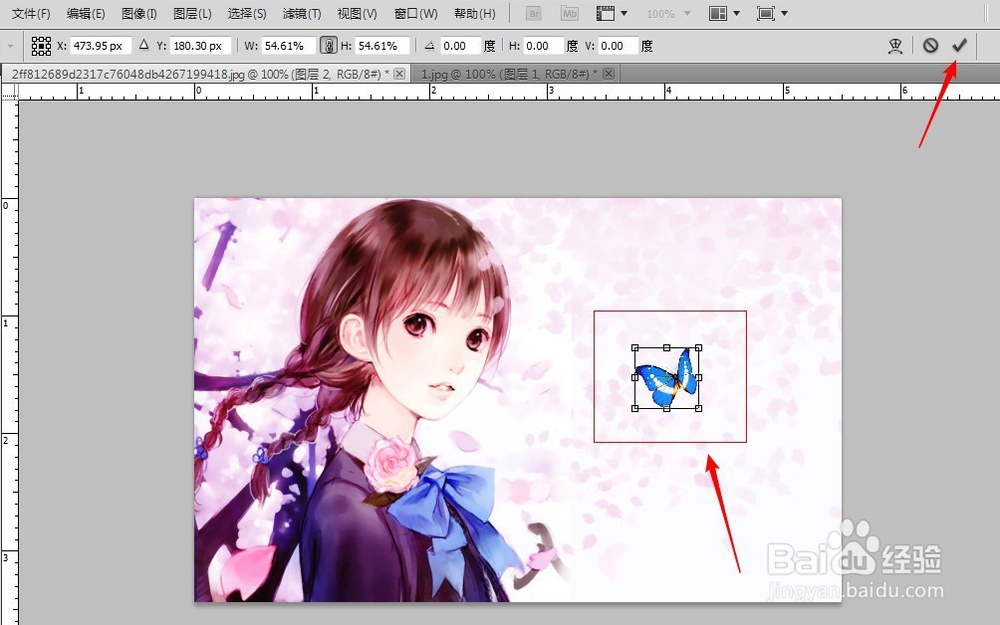1000x625 pixels.
Task: Switch to warp mode icon
Action: [x=895, y=46]
